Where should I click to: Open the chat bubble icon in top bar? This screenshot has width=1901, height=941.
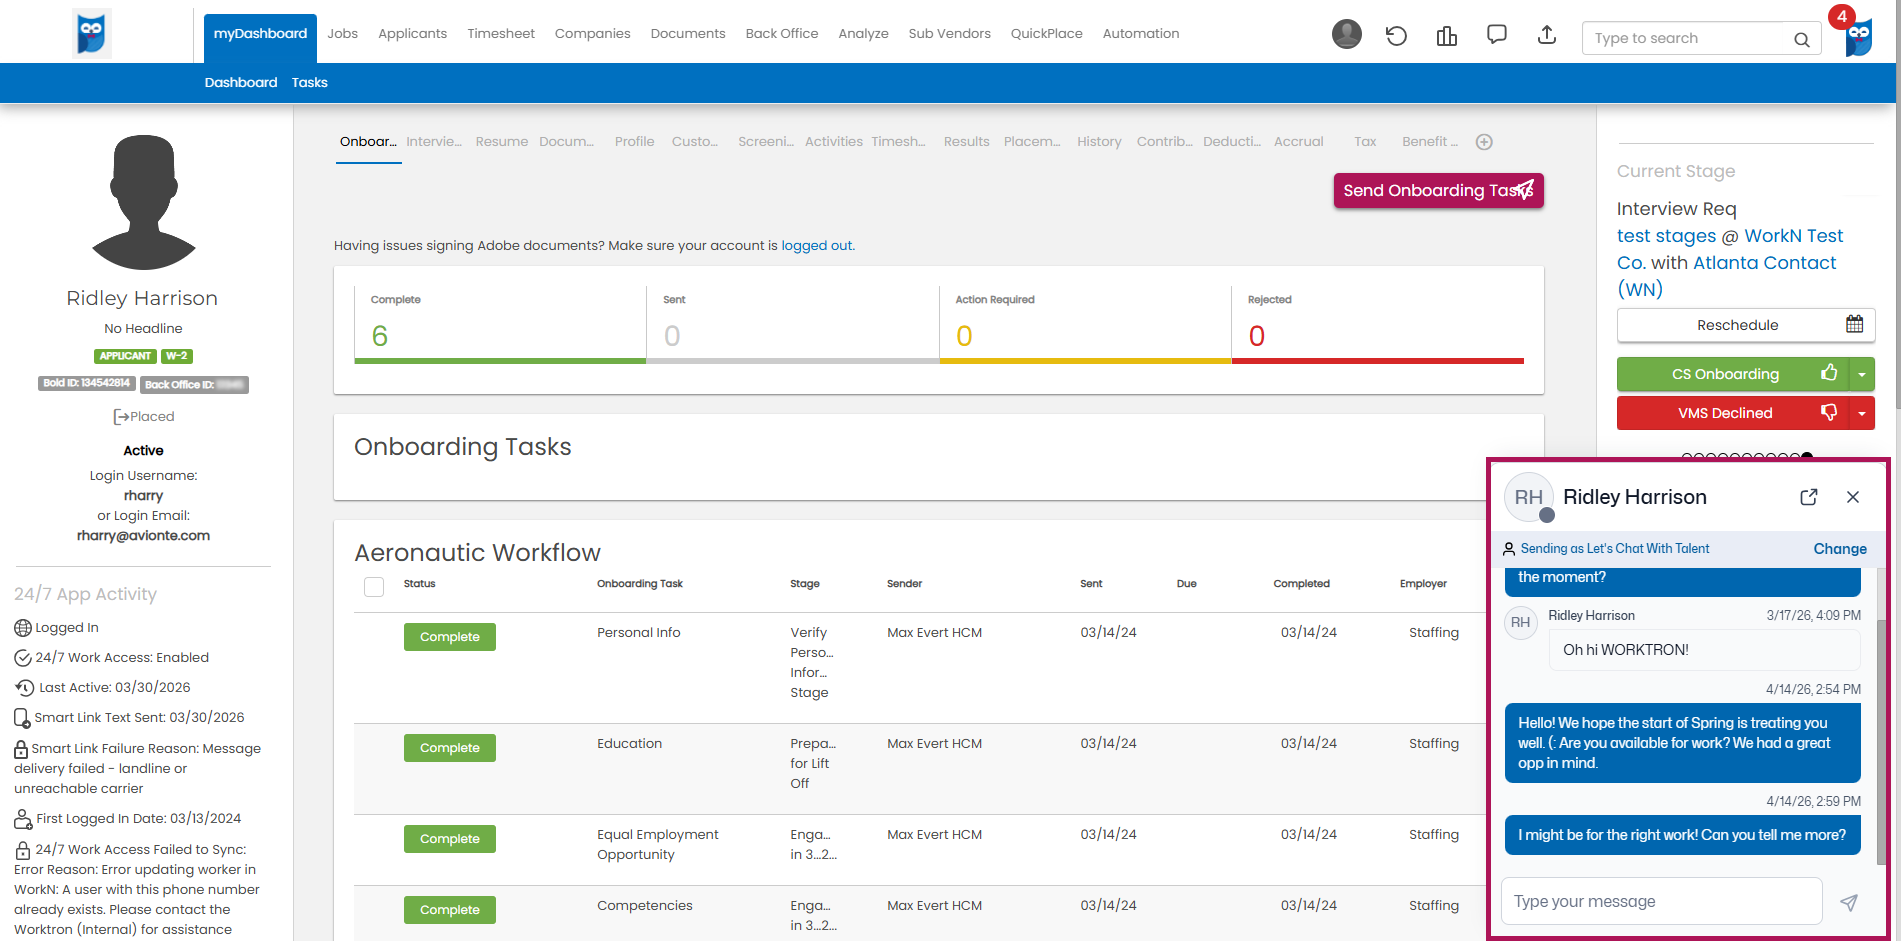pos(1496,35)
